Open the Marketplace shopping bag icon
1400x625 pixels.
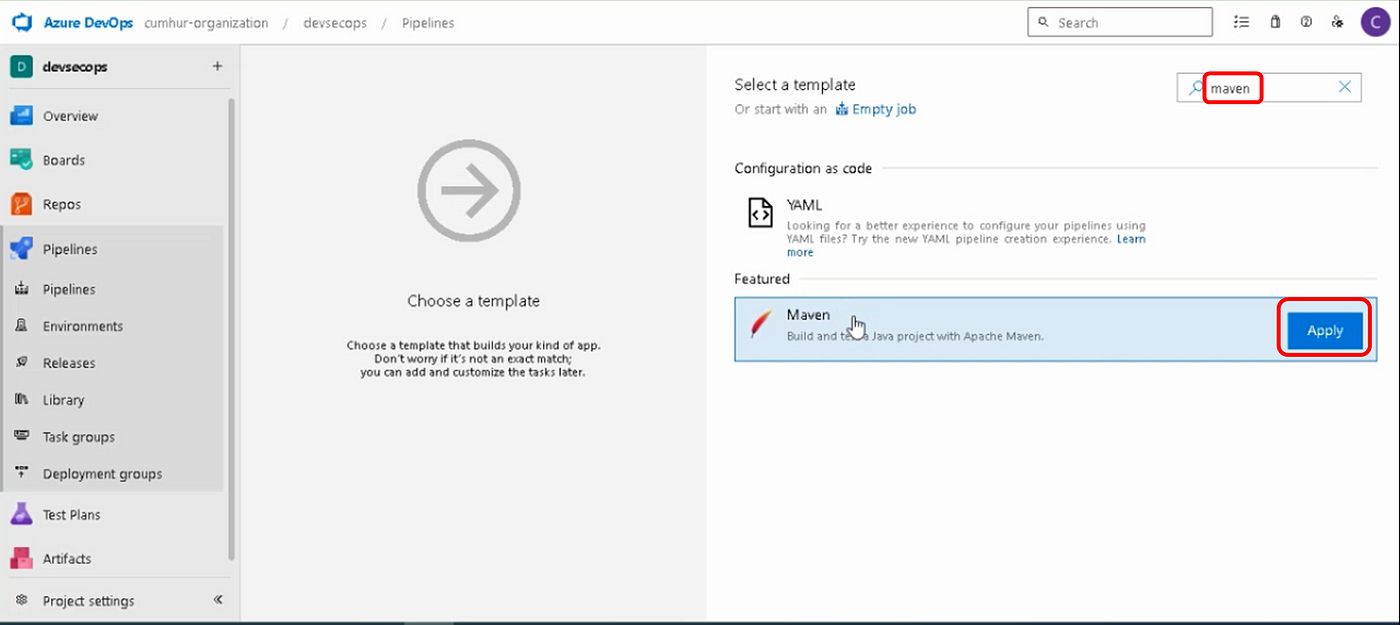click(x=1275, y=22)
